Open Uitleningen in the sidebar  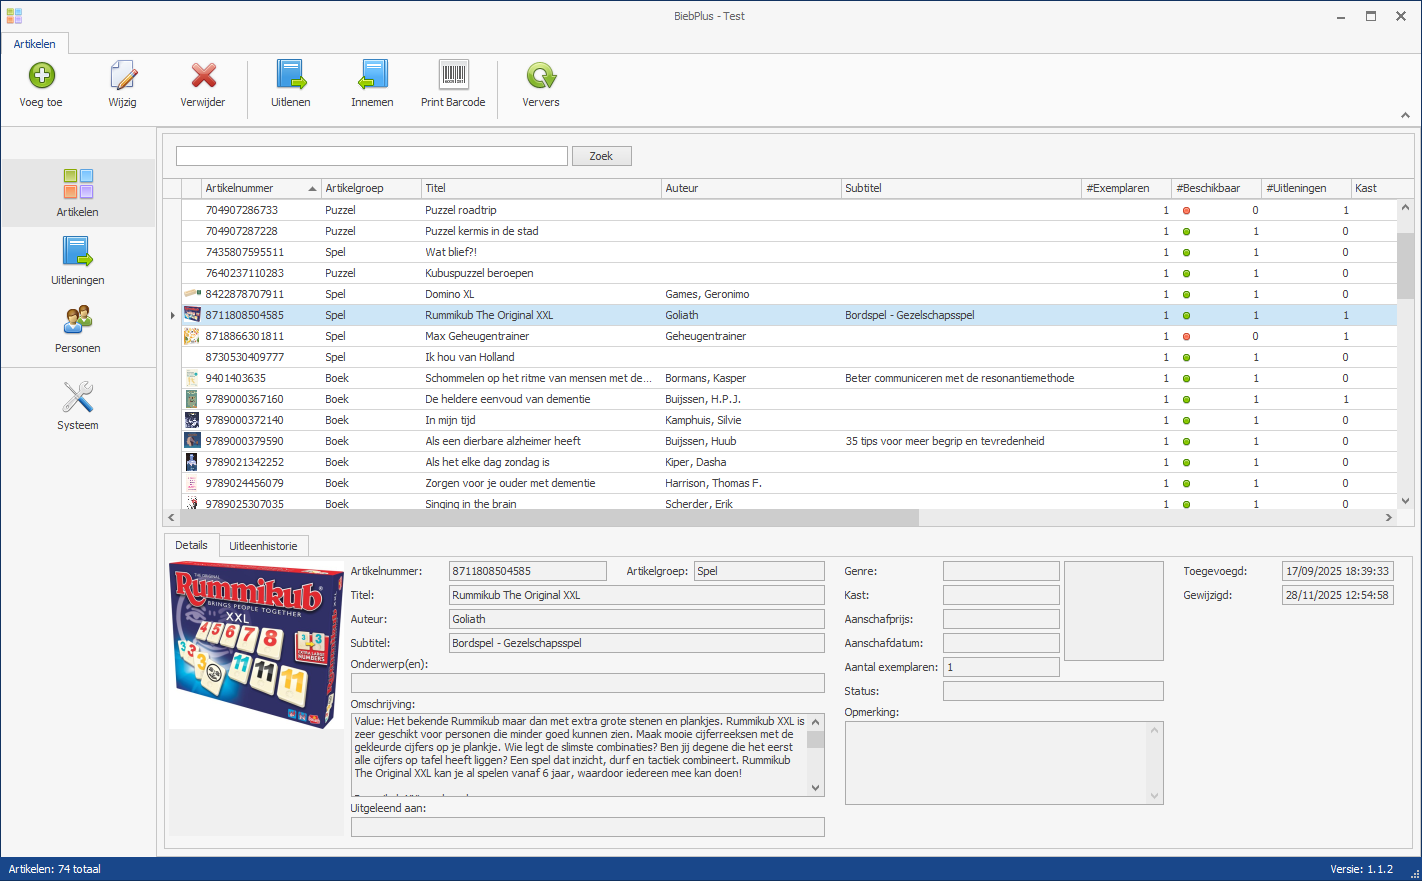coord(78,260)
